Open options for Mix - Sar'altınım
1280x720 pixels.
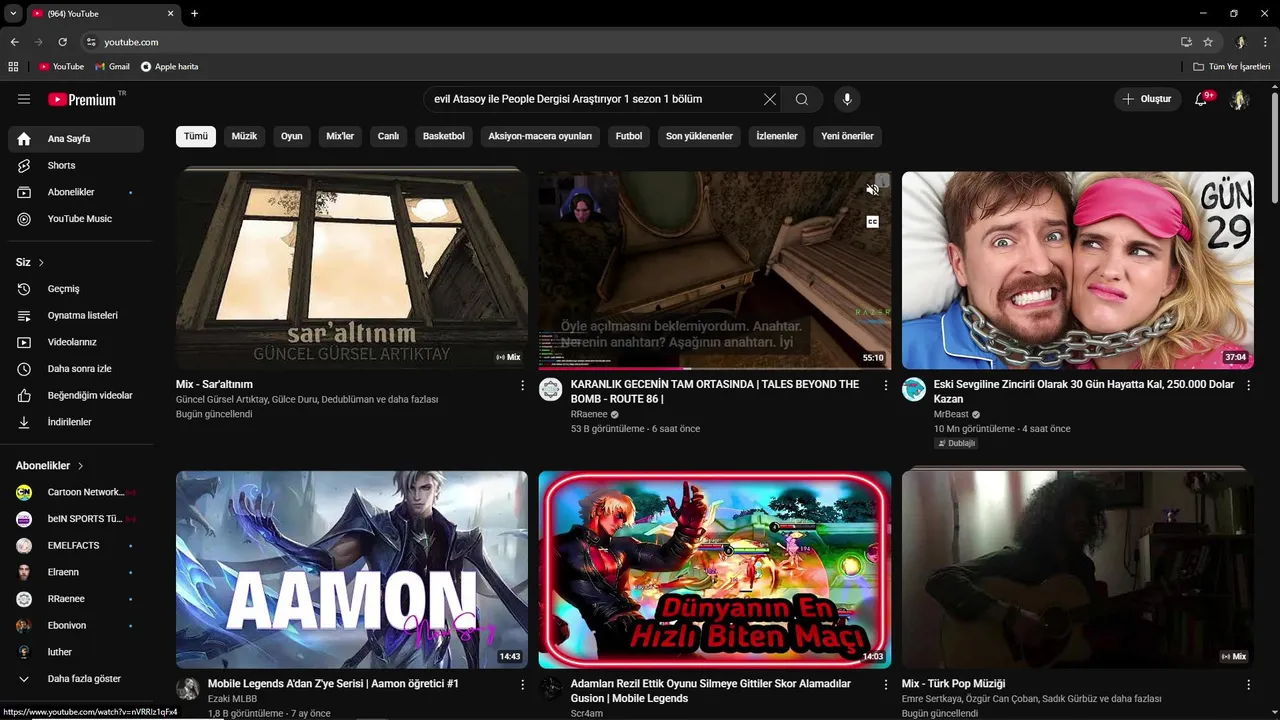(x=522, y=385)
